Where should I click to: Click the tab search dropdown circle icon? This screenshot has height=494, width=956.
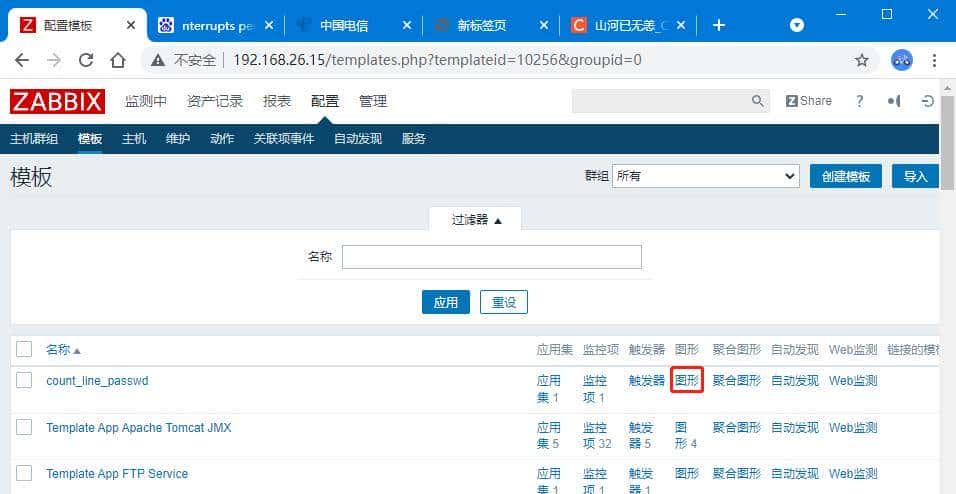tap(797, 25)
